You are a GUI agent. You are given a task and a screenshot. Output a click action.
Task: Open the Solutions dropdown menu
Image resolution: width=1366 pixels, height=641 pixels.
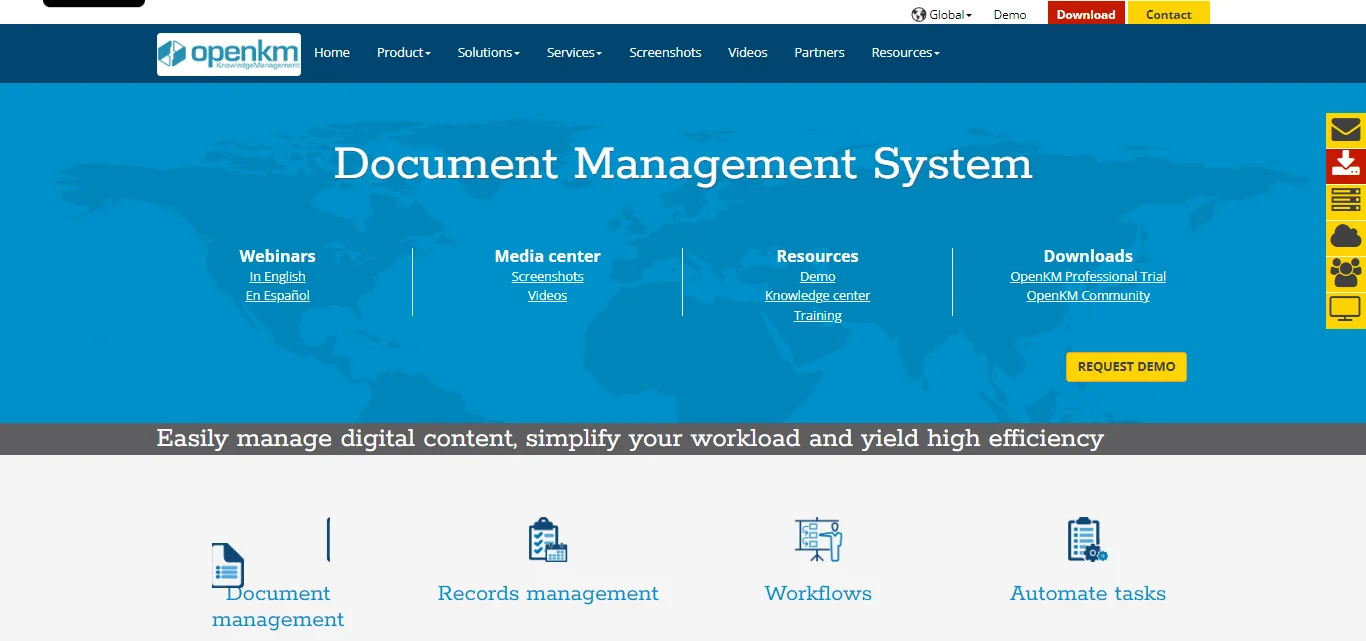489,53
